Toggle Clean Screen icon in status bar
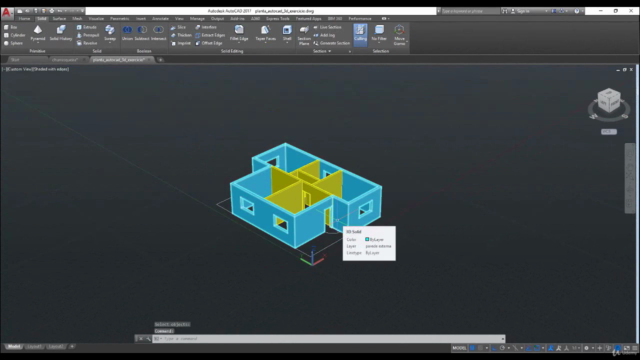 pyautogui.click(x=627, y=348)
